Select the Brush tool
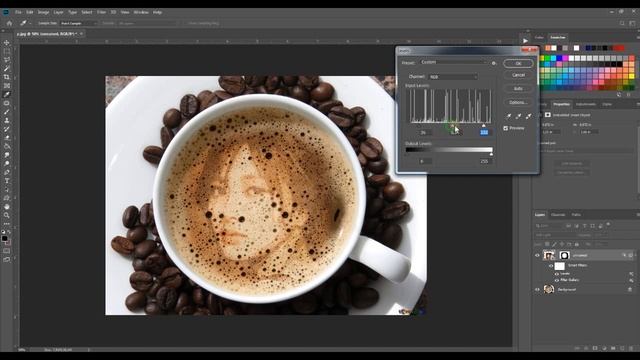Screen dimensions: 640x360 coord(7,111)
